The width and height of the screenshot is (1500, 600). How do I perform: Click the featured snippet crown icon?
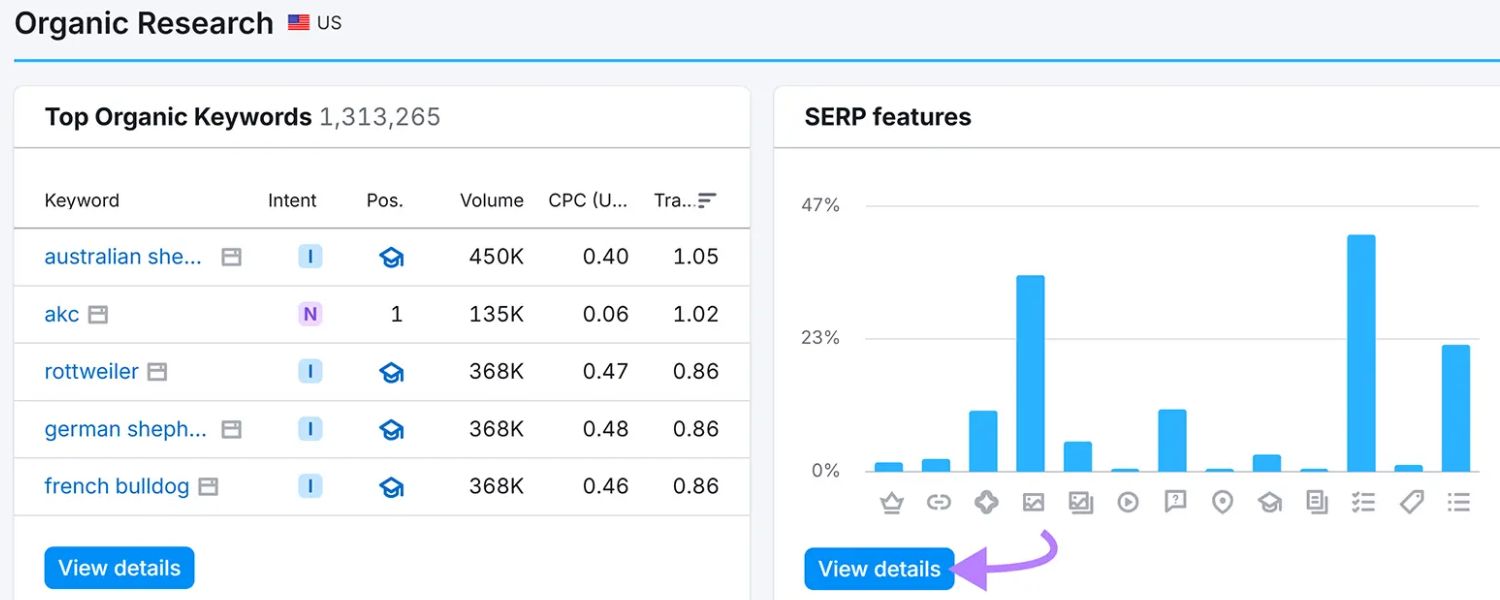click(x=891, y=502)
